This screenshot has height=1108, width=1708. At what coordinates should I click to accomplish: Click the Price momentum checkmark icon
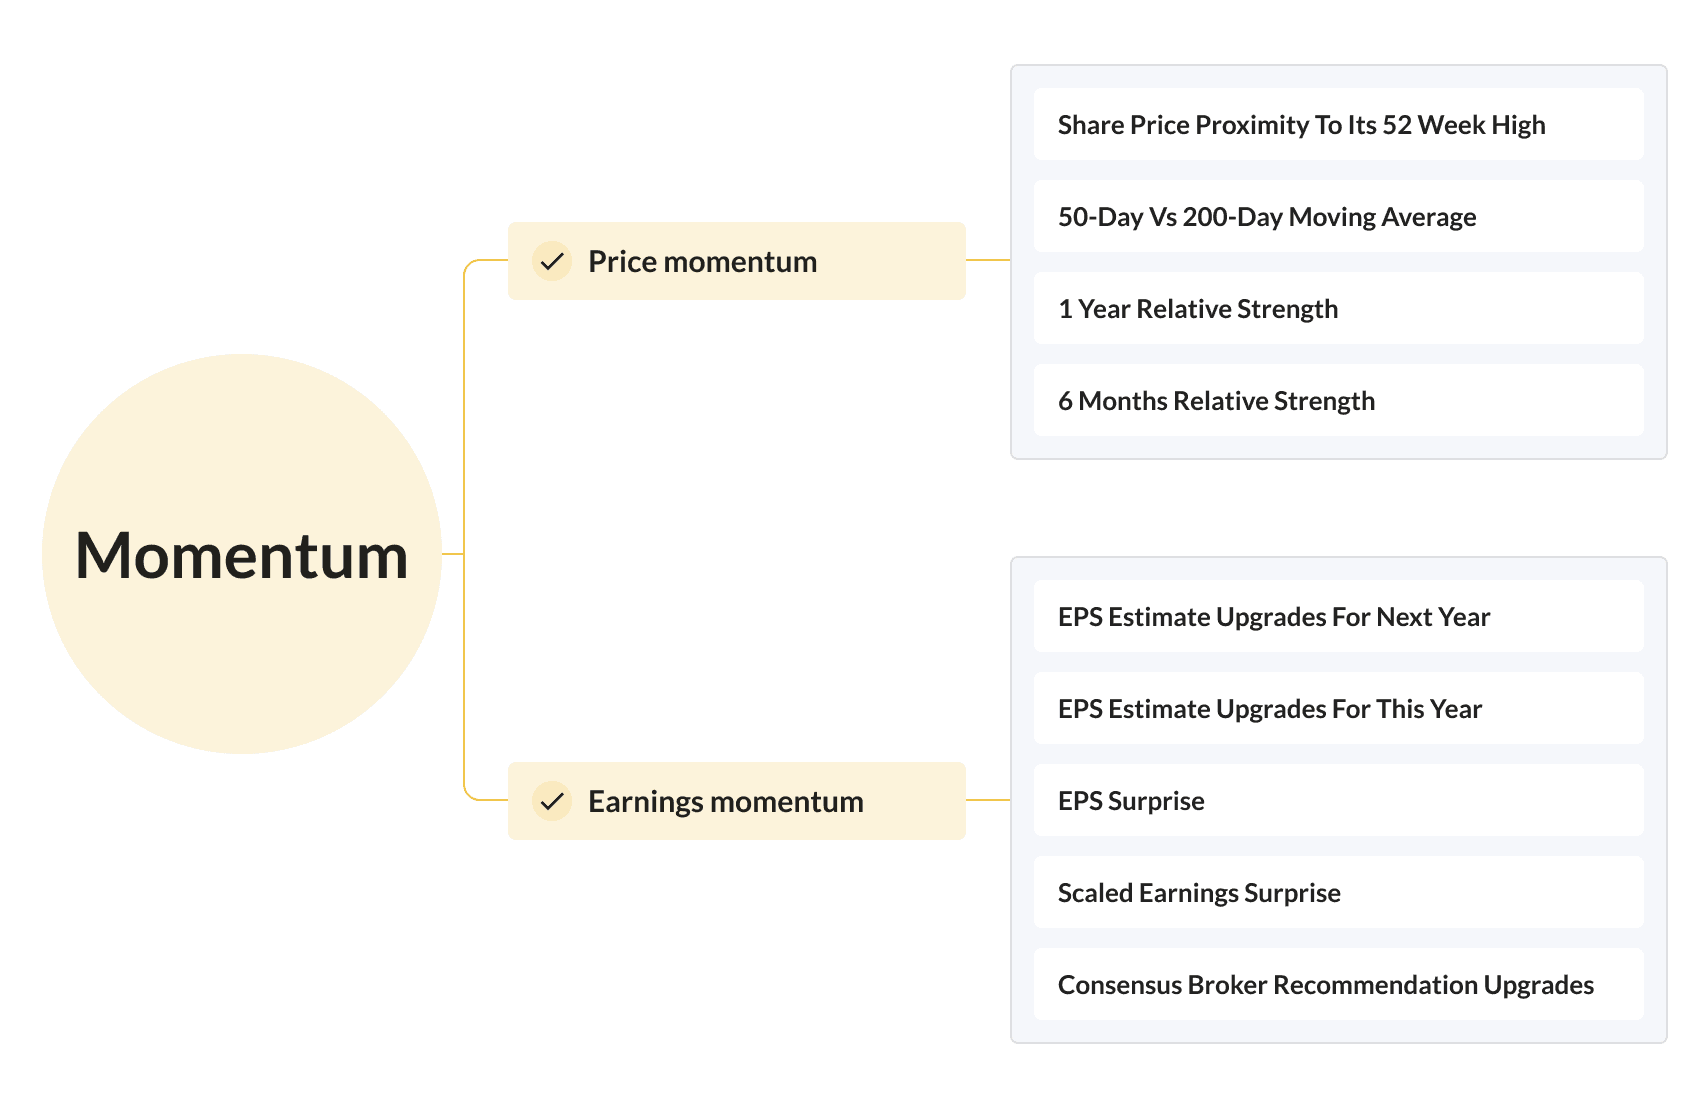tap(552, 262)
